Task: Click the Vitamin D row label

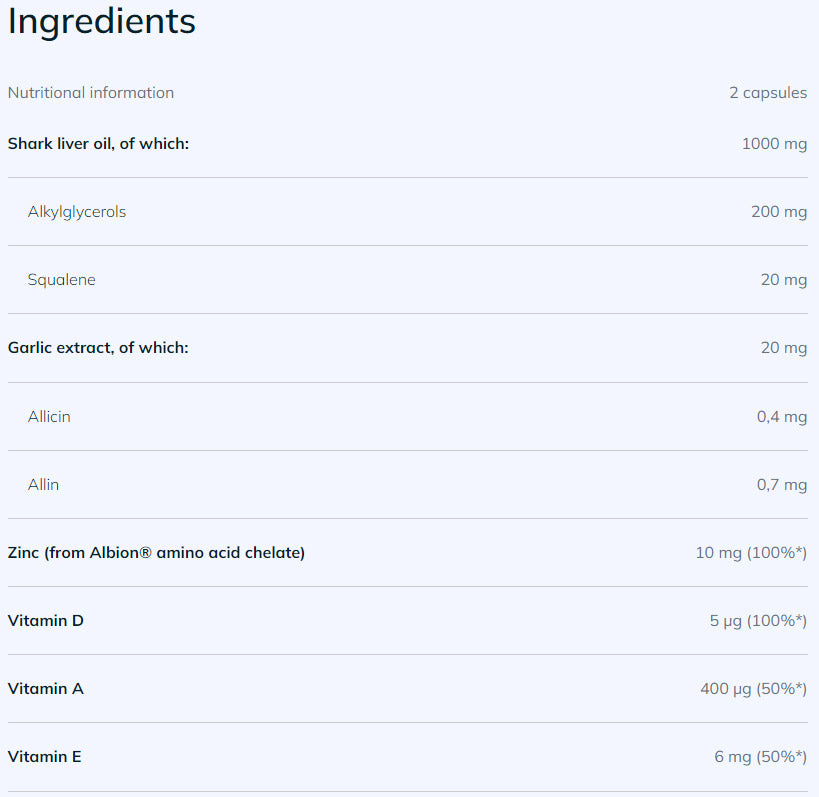Action: click(45, 620)
